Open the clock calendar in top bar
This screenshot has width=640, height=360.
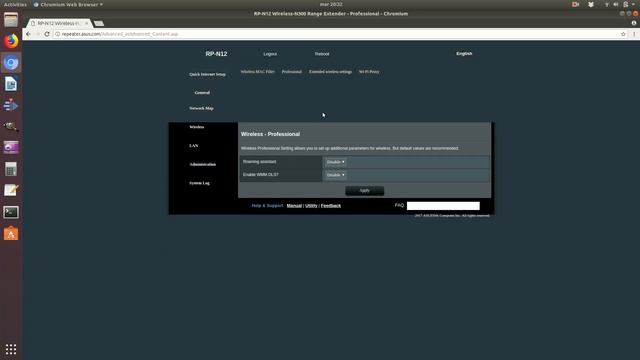[331, 4]
